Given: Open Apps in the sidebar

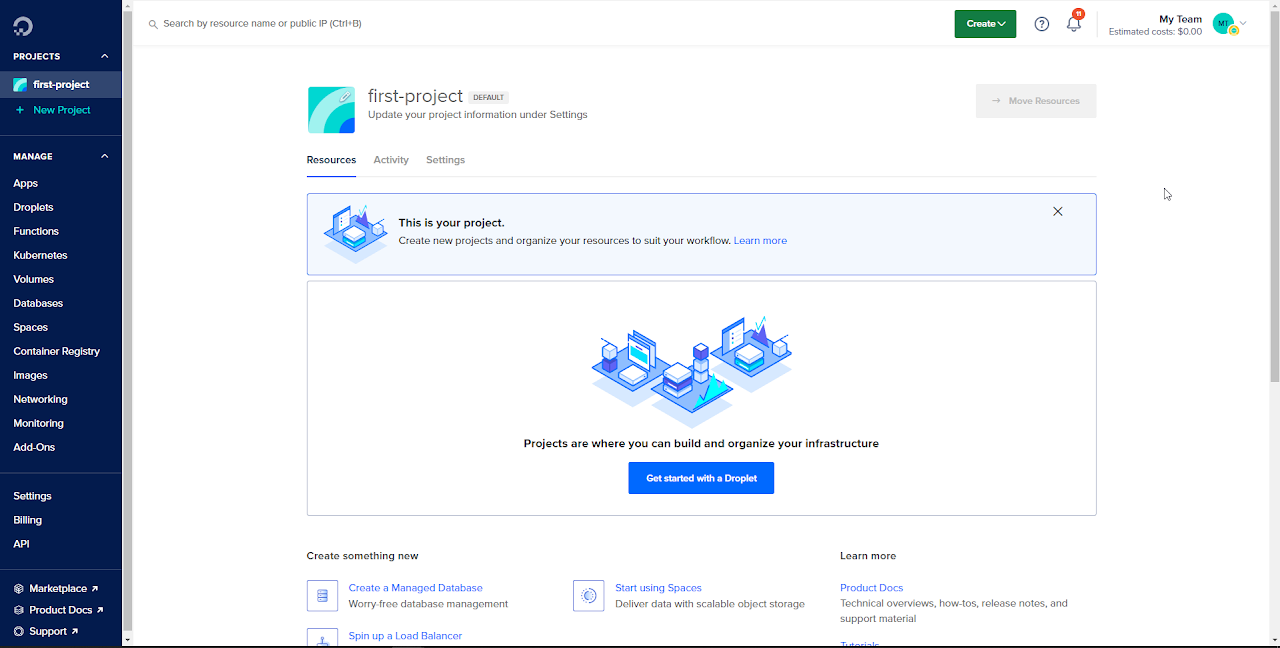Looking at the screenshot, I should point(25,184).
